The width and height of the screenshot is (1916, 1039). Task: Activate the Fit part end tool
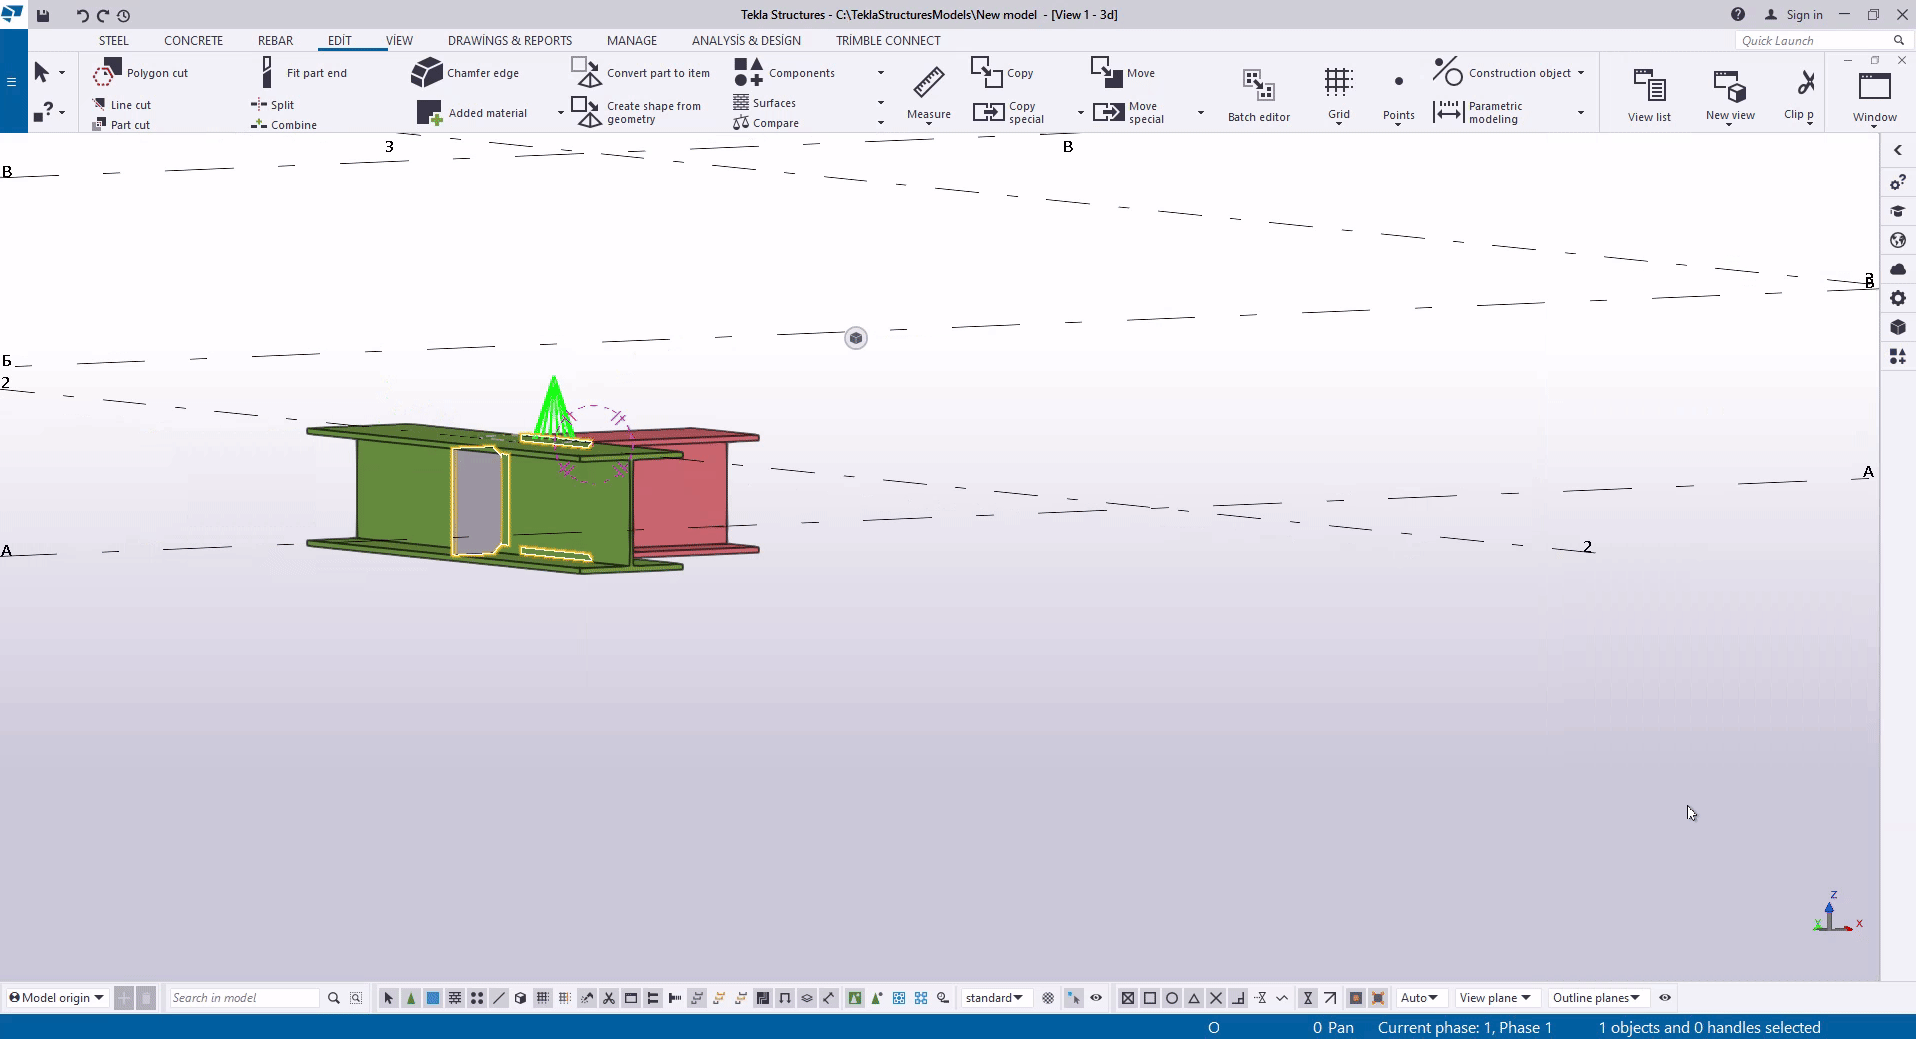(x=303, y=73)
